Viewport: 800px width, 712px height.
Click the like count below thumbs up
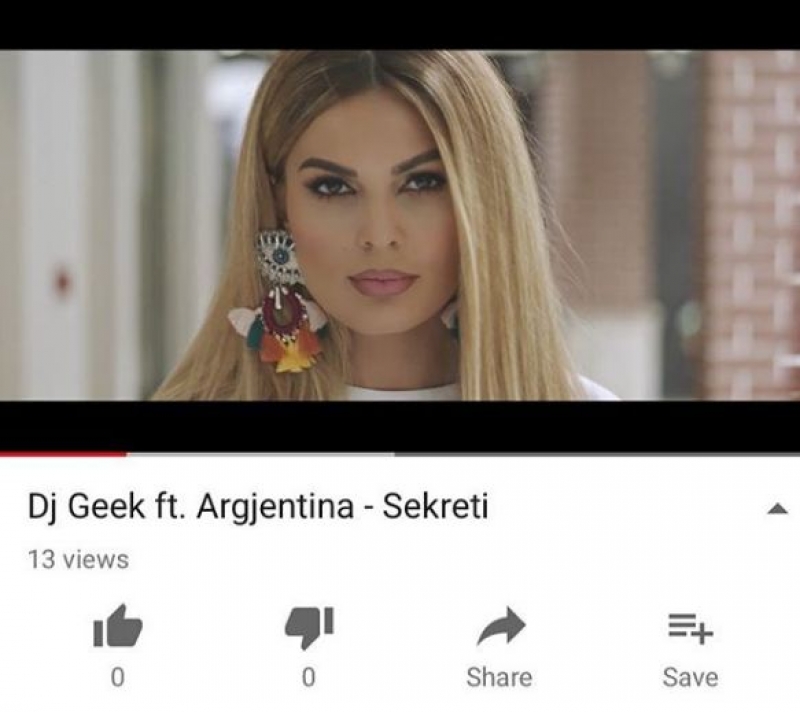coord(117,678)
